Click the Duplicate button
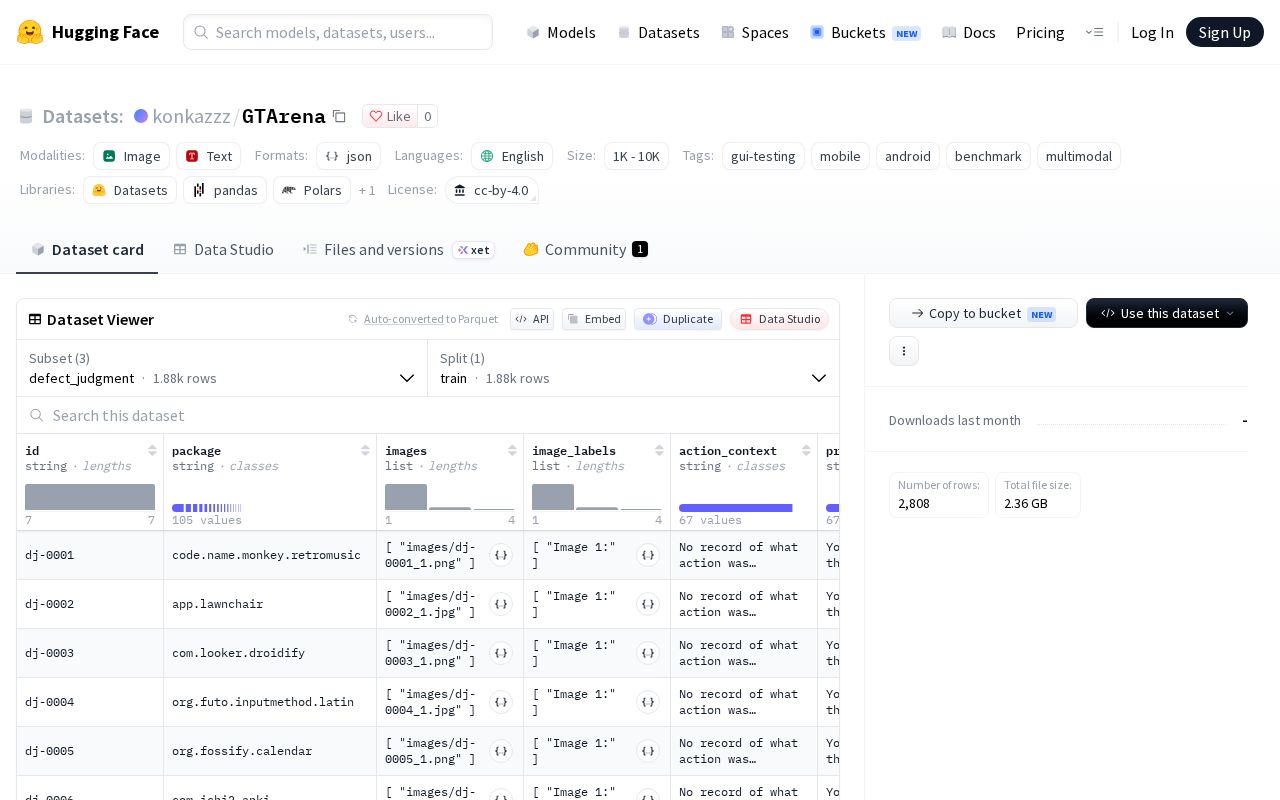The height and width of the screenshot is (800, 1280). pyautogui.click(x=678, y=319)
